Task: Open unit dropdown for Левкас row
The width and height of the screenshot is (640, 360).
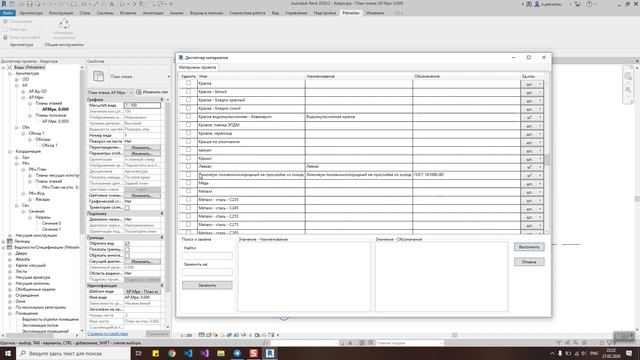Action: tap(532, 167)
